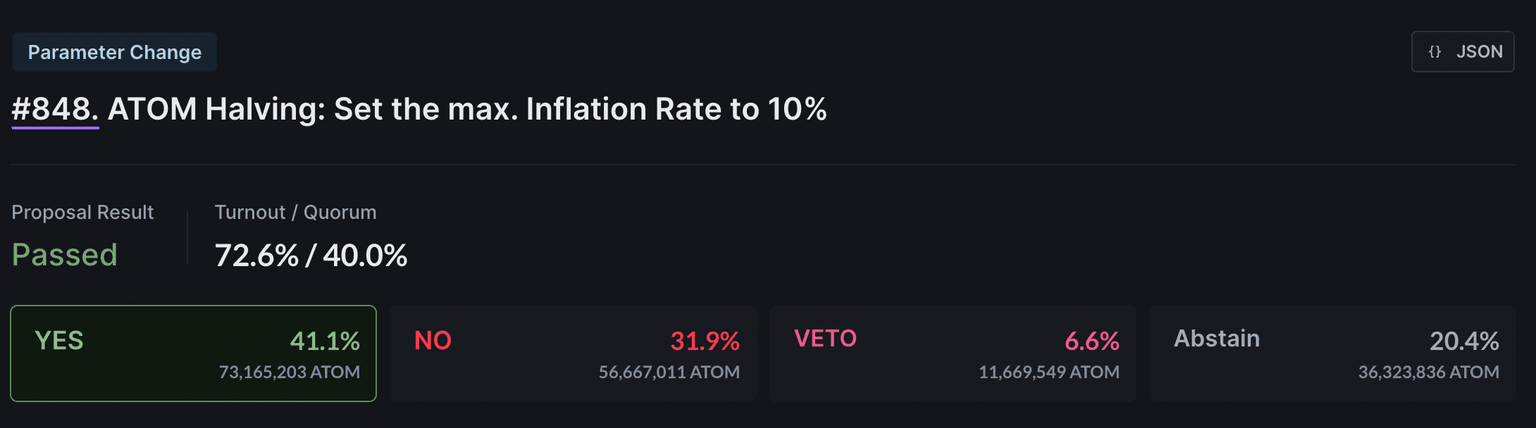
Task: Select the YES vote label
Action: point(59,340)
